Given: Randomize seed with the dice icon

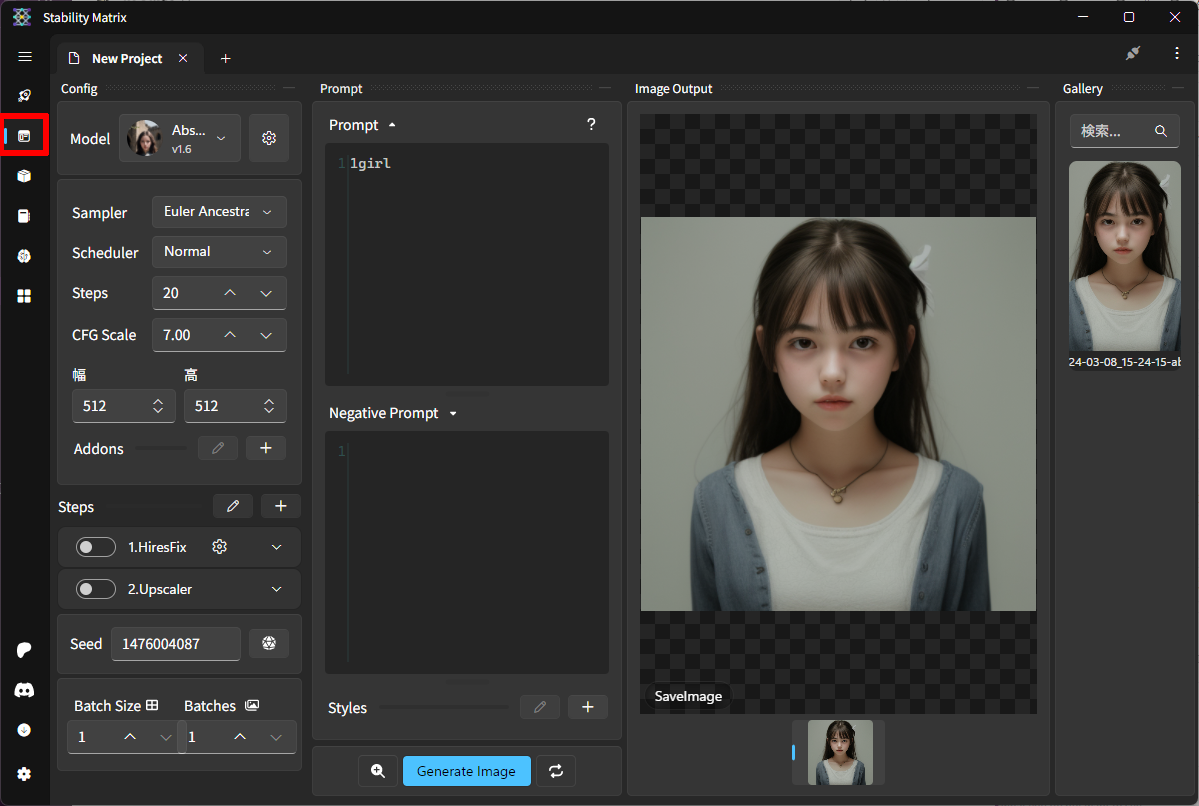Looking at the screenshot, I should [268, 644].
